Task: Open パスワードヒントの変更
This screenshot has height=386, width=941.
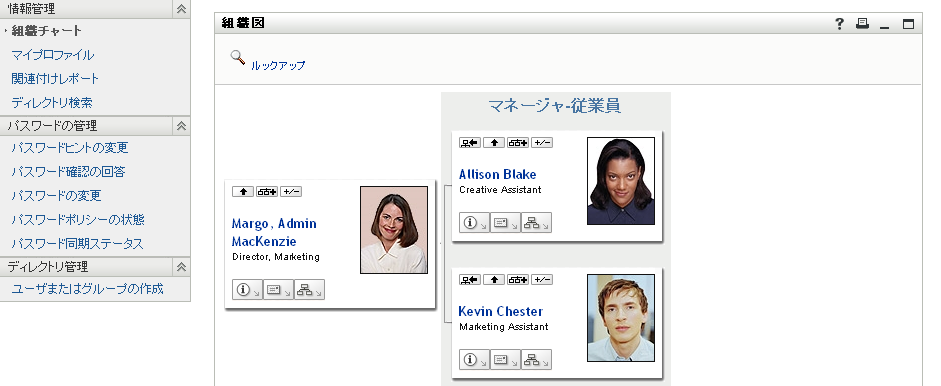Action: tap(70, 148)
